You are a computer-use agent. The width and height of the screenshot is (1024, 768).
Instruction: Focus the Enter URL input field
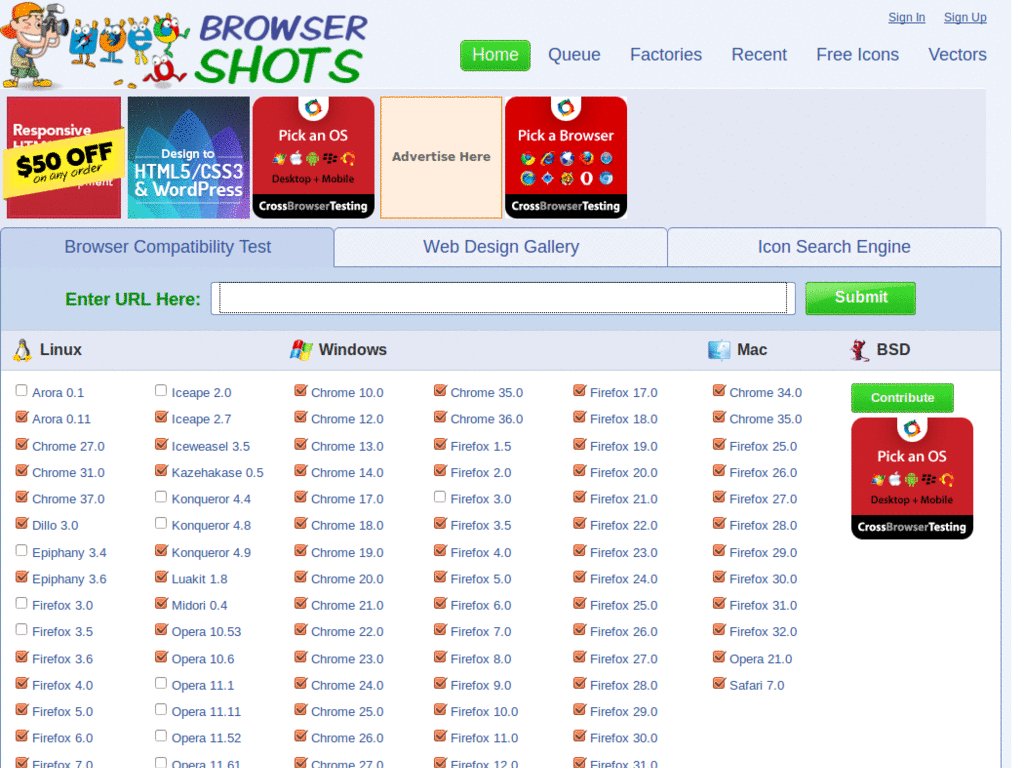(x=503, y=298)
